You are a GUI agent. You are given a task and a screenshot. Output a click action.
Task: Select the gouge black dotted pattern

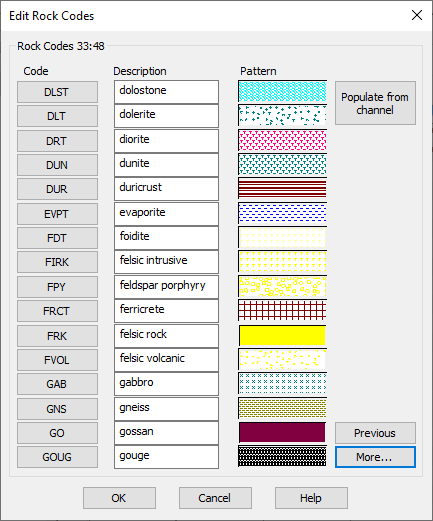282,456
